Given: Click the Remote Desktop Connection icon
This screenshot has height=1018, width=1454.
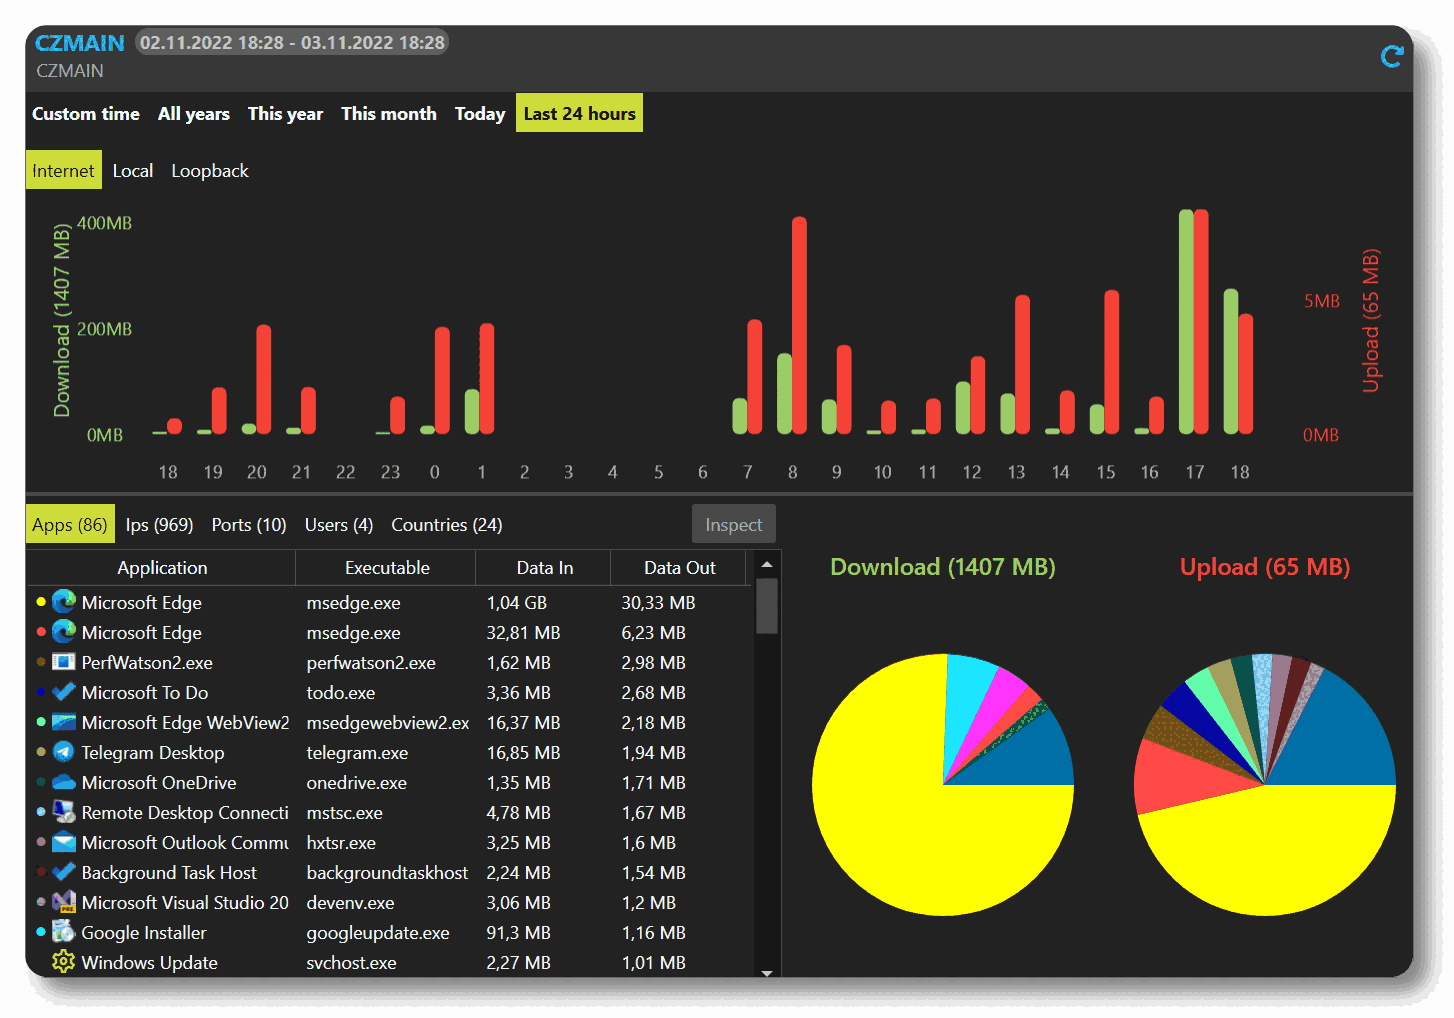Looking at the screenshot, I should coord(63,812).
